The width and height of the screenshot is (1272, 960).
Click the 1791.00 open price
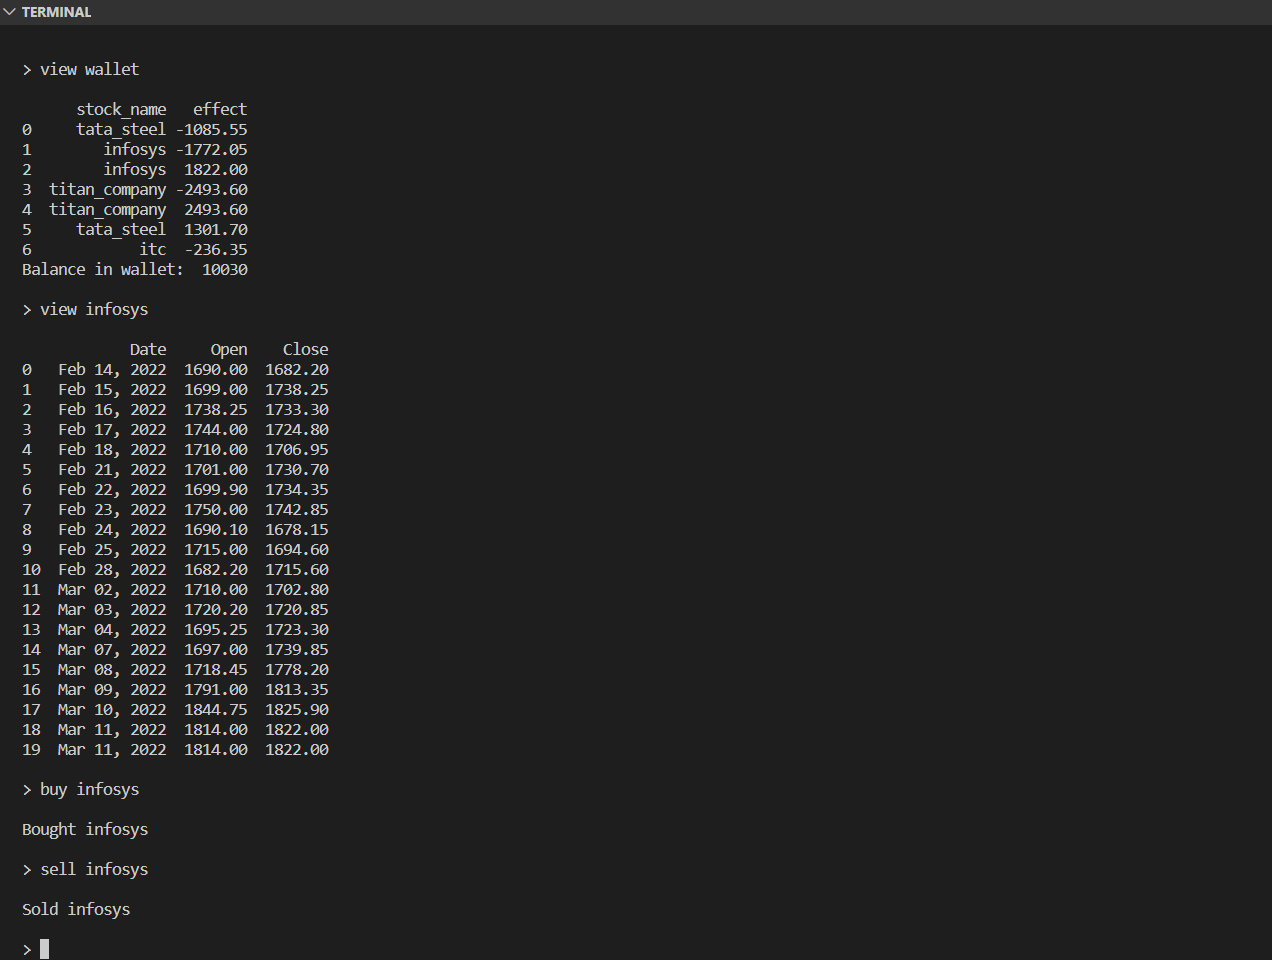(x=216, y=689)
